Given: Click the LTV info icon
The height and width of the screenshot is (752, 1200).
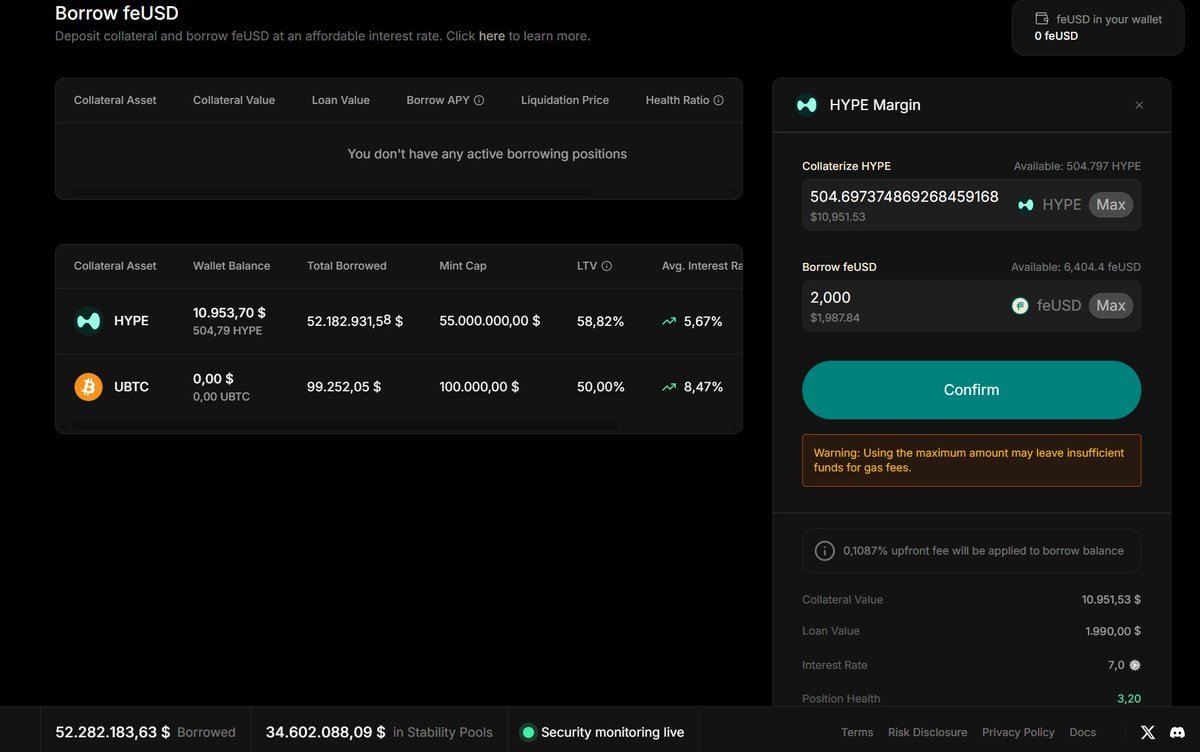Looking at the screenshot, I should (x=606, y=266).
